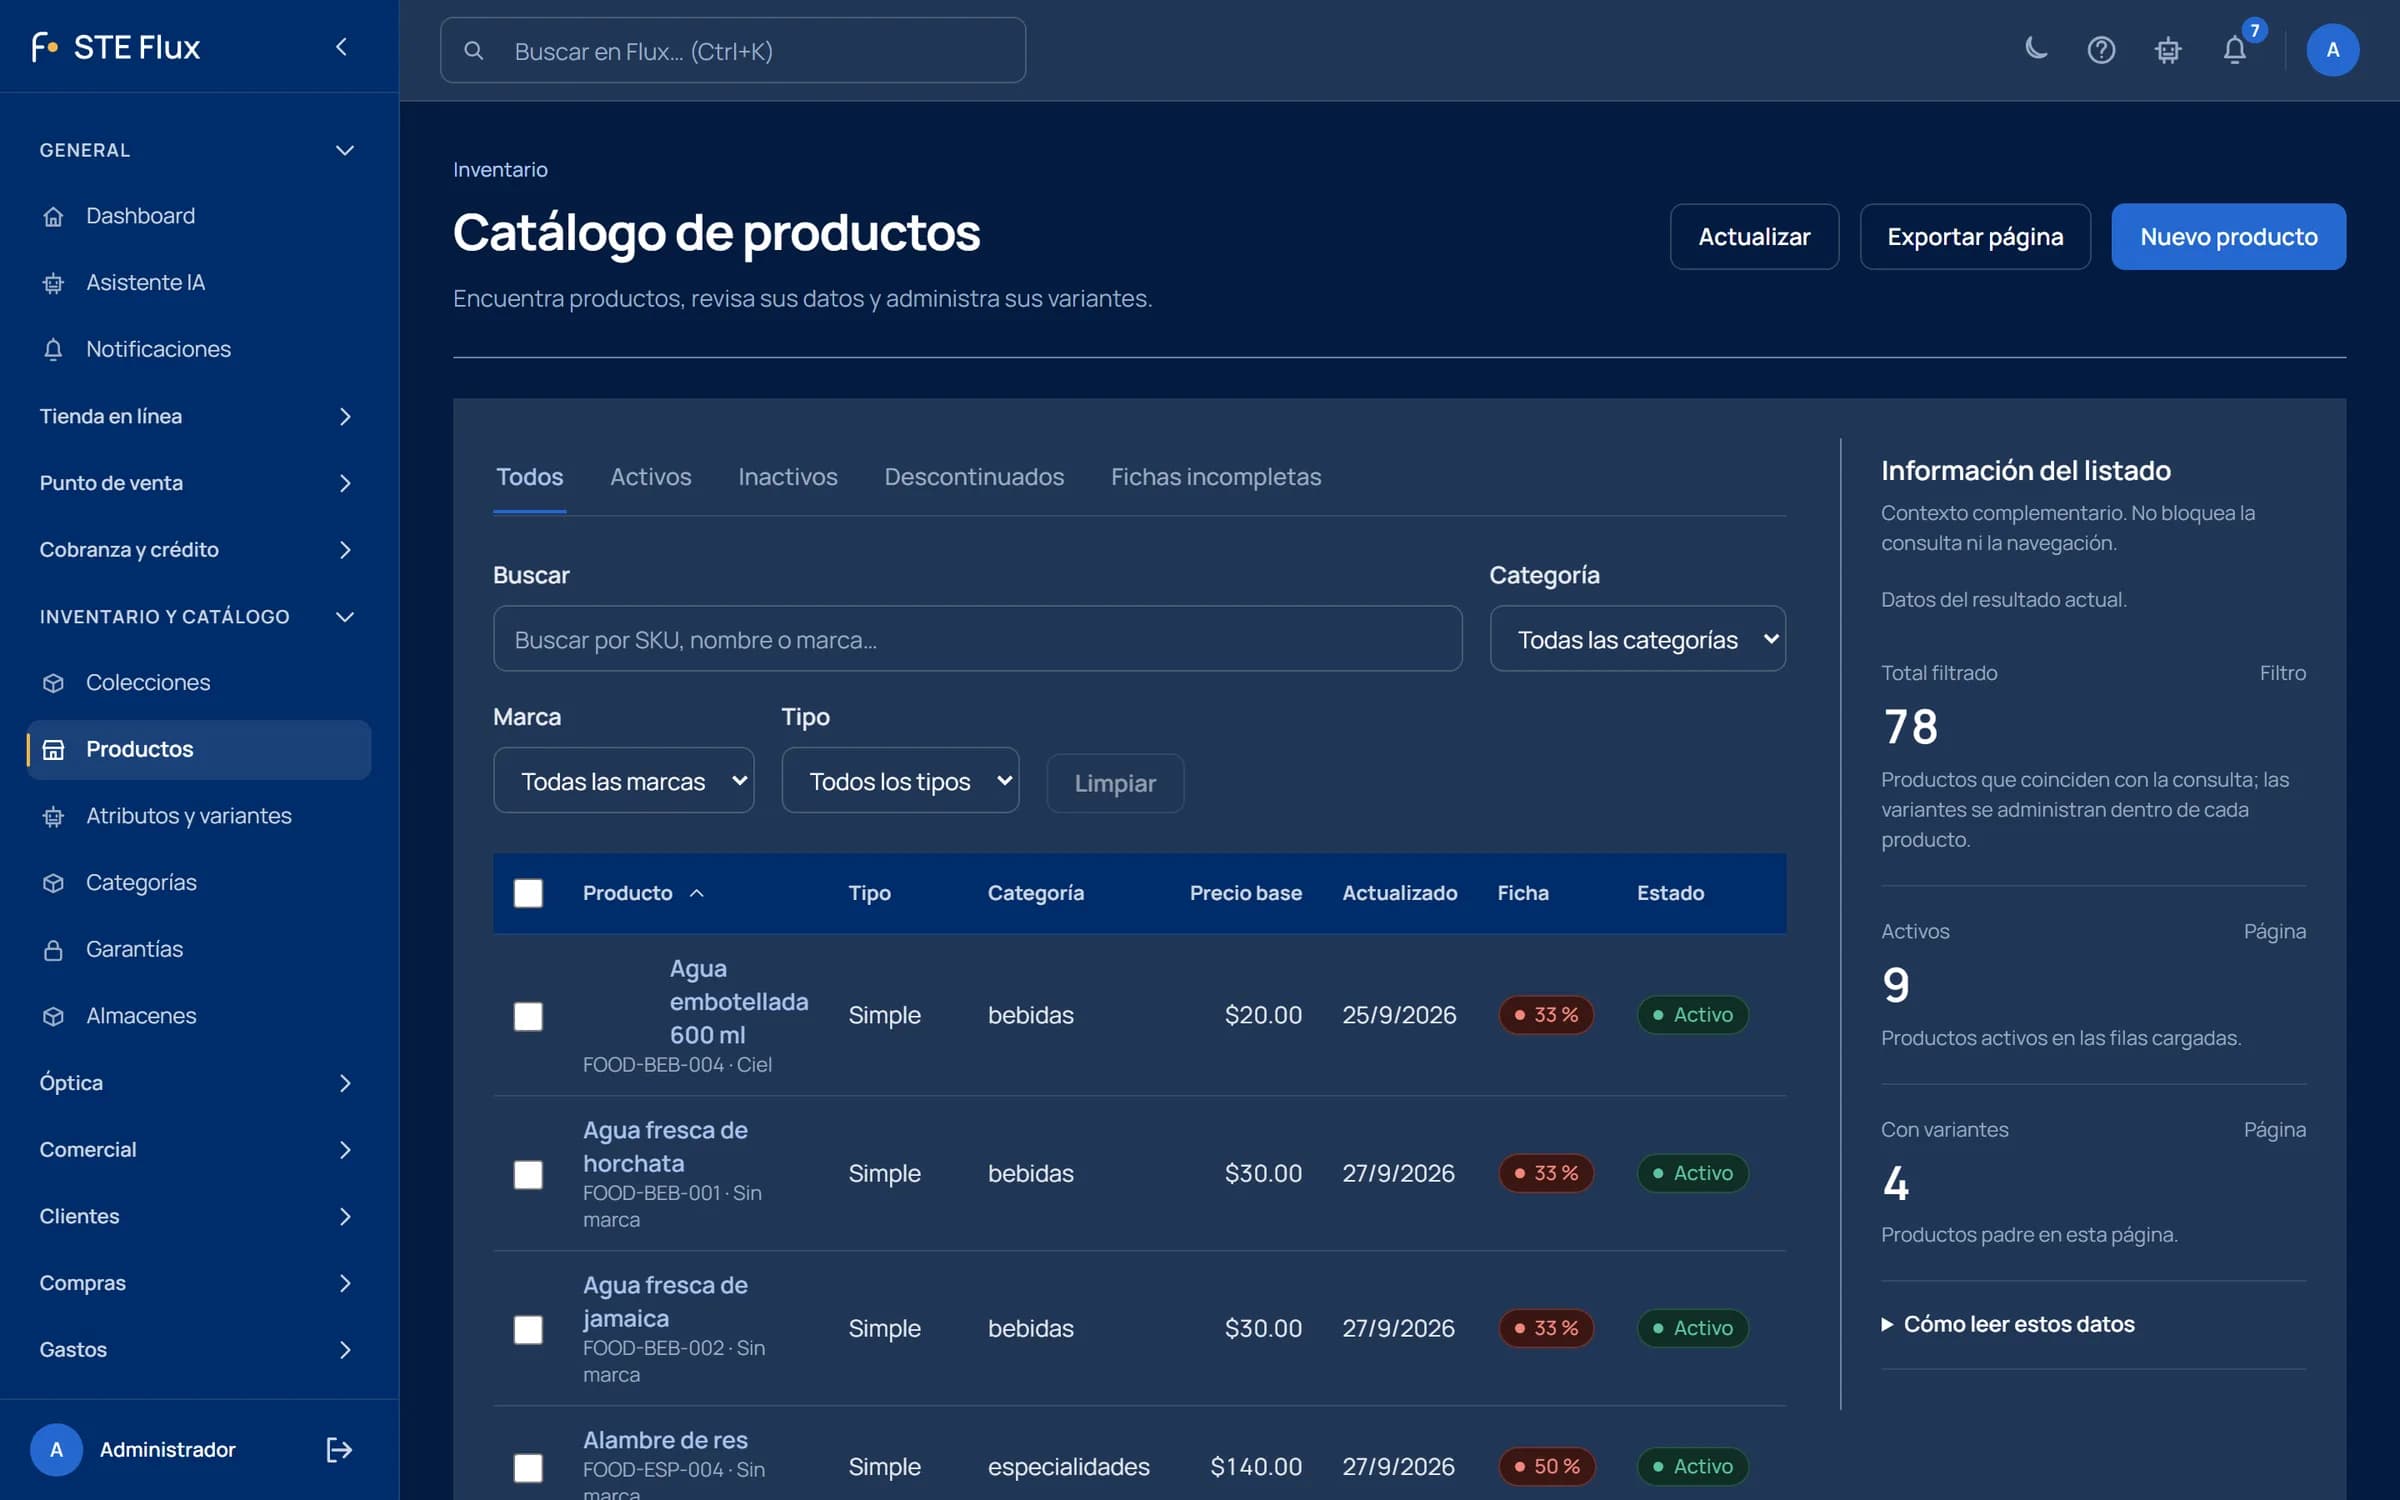This screenshot has width=2400, height=1500.
Task: Check the Agua fresca de jamaica row
Action: tap(528, 1329)
